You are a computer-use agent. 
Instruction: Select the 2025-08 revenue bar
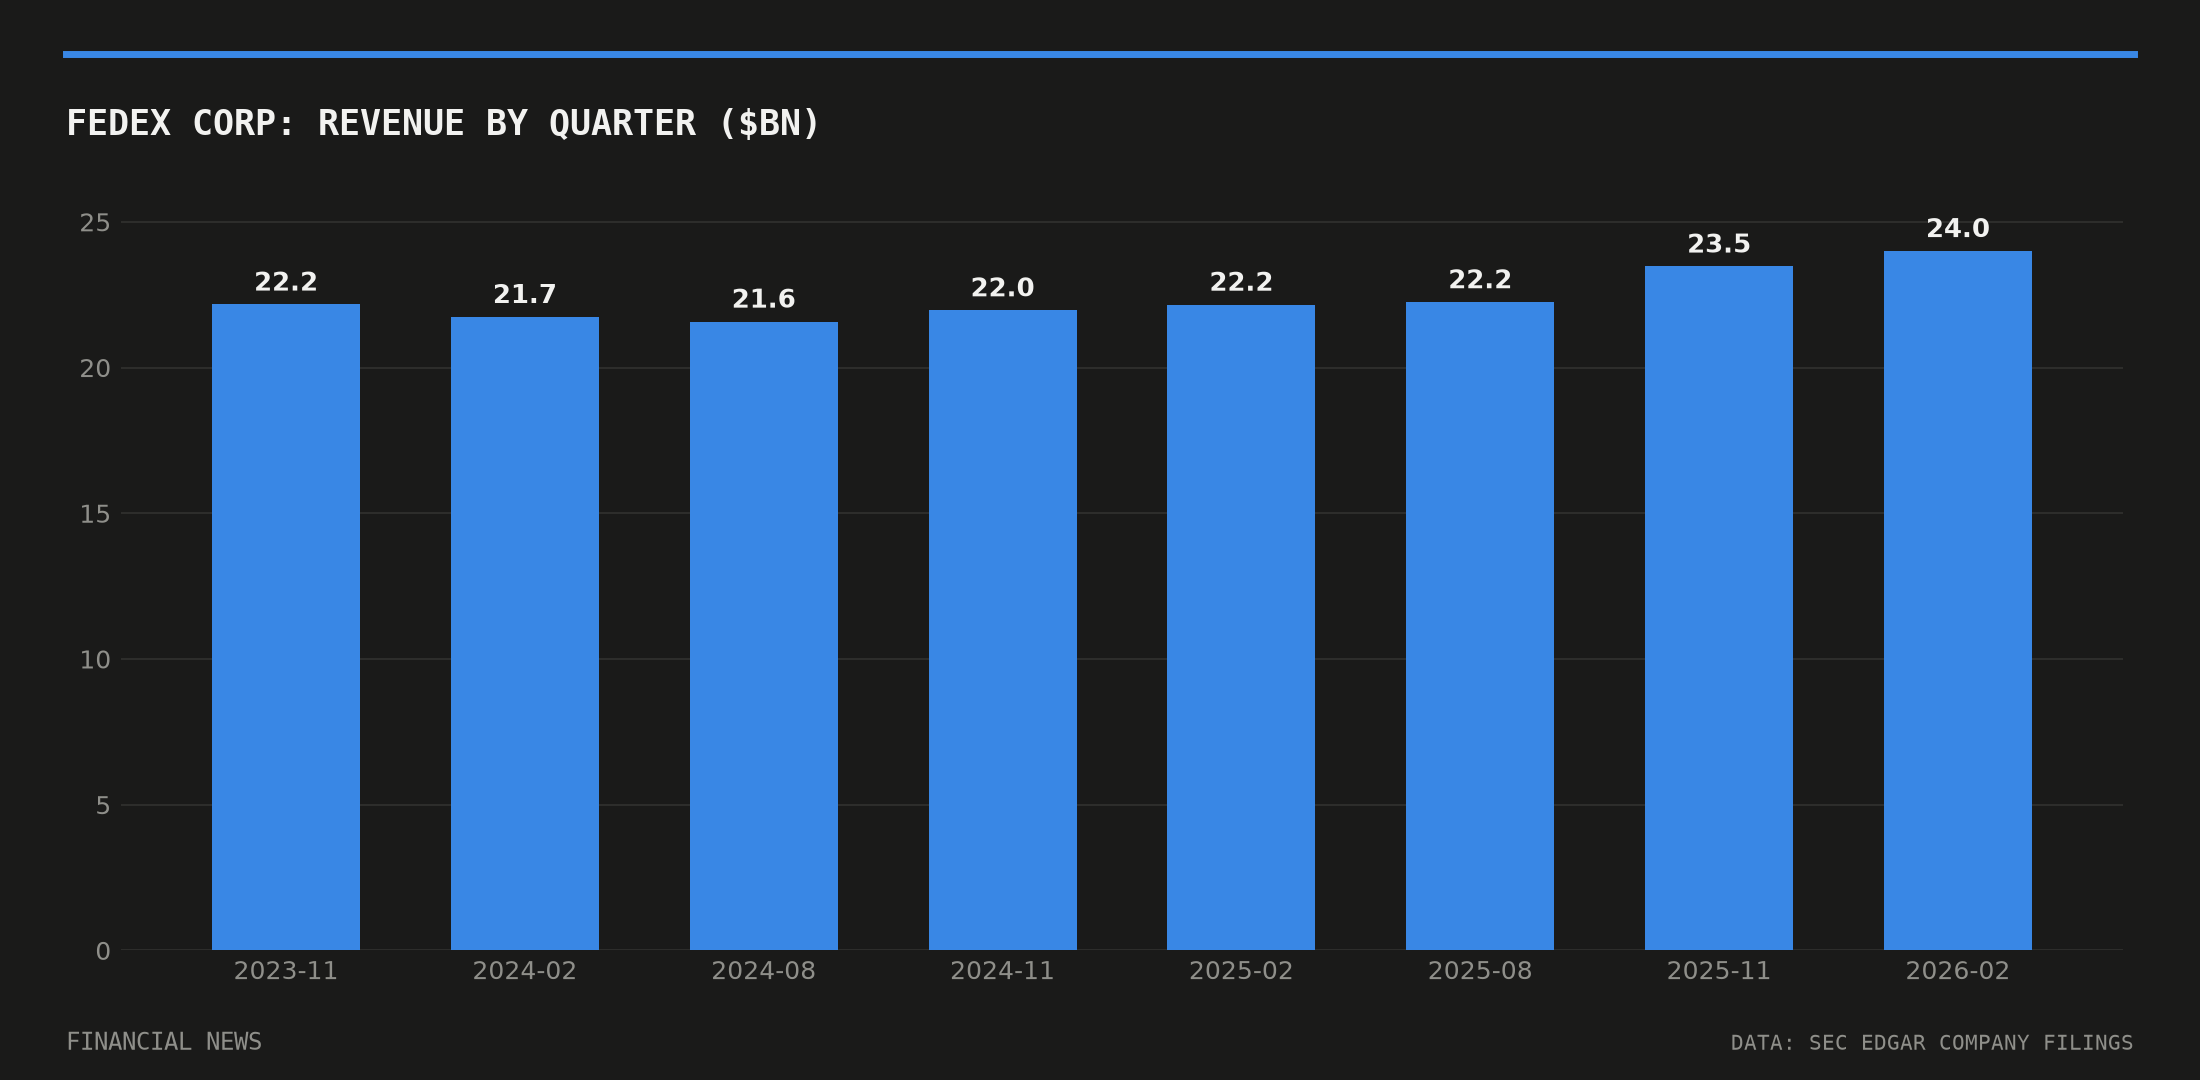(x=1480, y=626)
